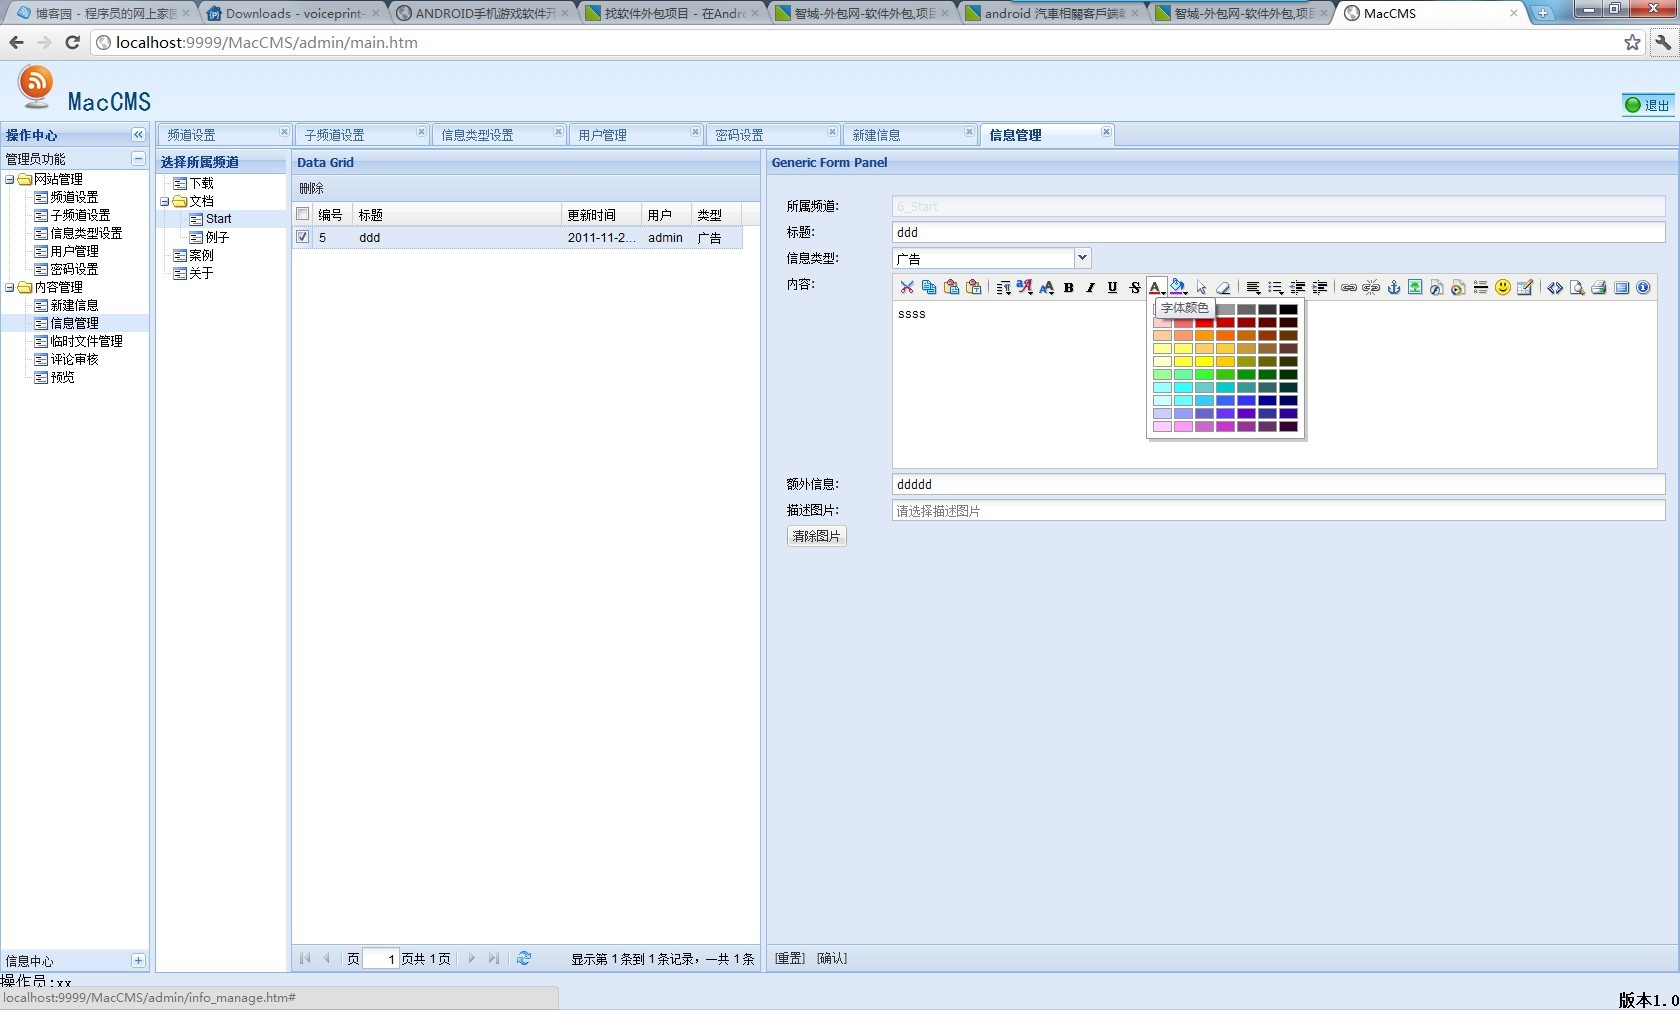Uncheck the checkbox for row ddd
The width and height of the screenshot is (1680, 1010).
[x=303, y=237]
